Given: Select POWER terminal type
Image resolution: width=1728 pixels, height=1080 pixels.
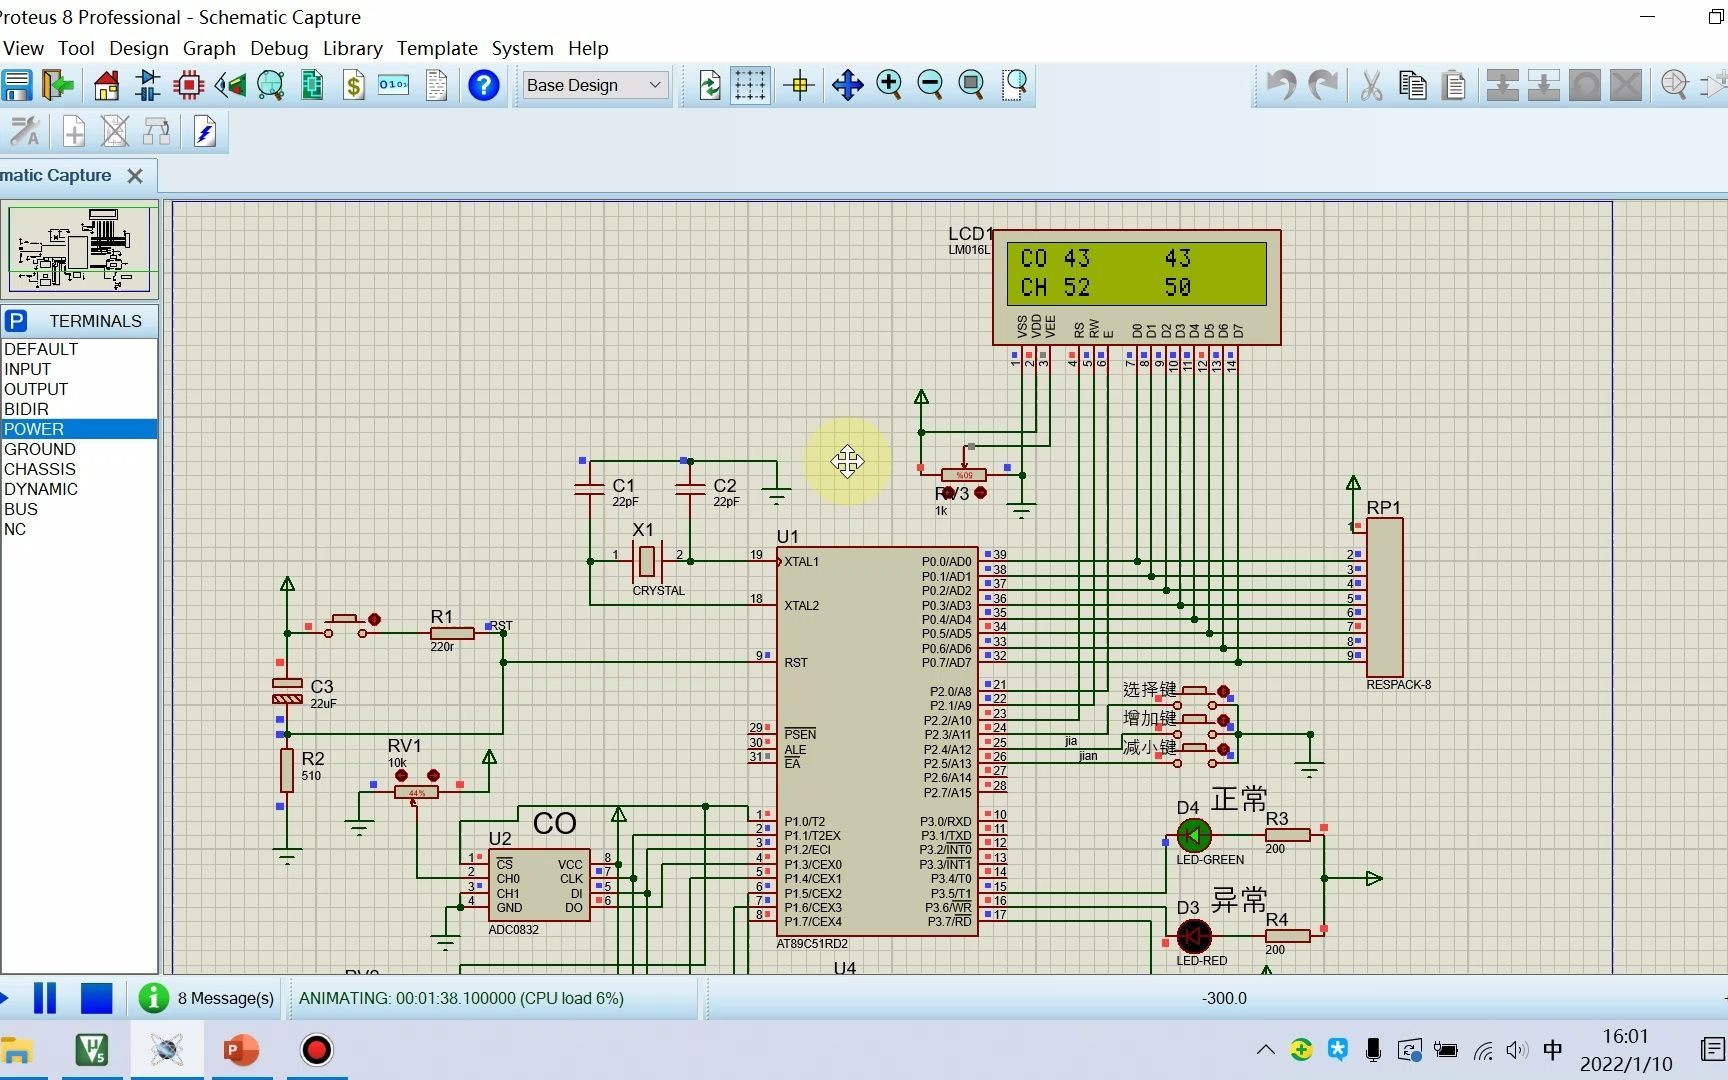Looking at the screenshot, I should tap(79, 429).
